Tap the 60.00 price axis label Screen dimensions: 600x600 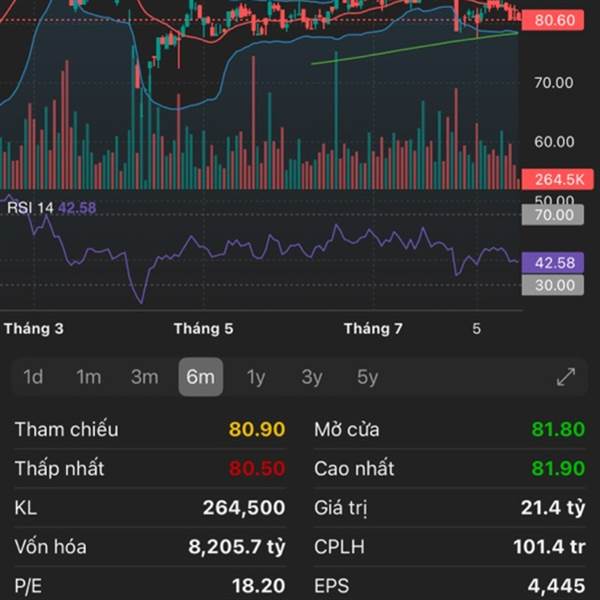pyautogui.click(x=554, y=142)
